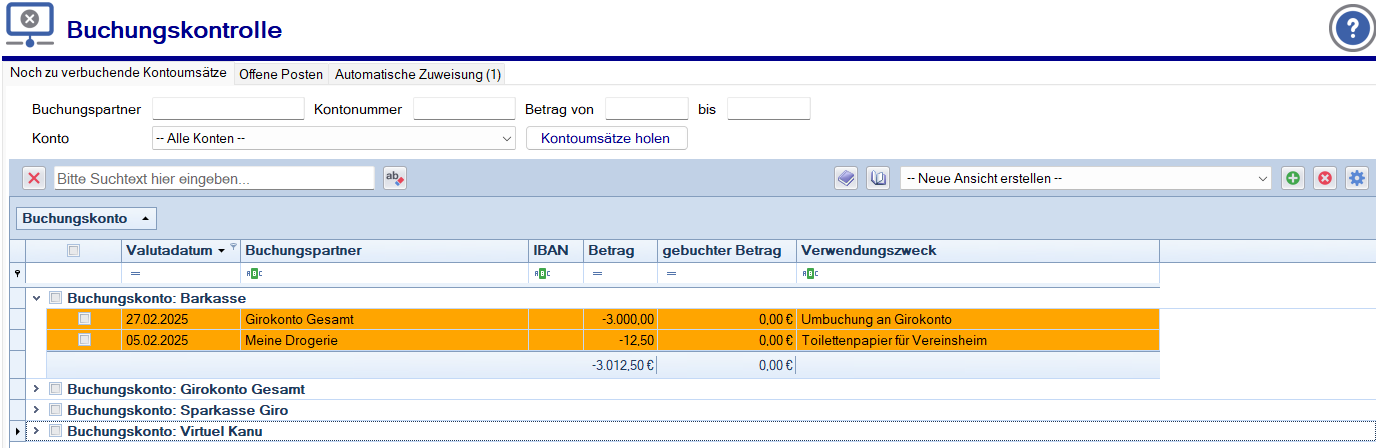Sort by gebuchter Betrag column header
Screen dimensions: 1376x448
pos(727,250)
